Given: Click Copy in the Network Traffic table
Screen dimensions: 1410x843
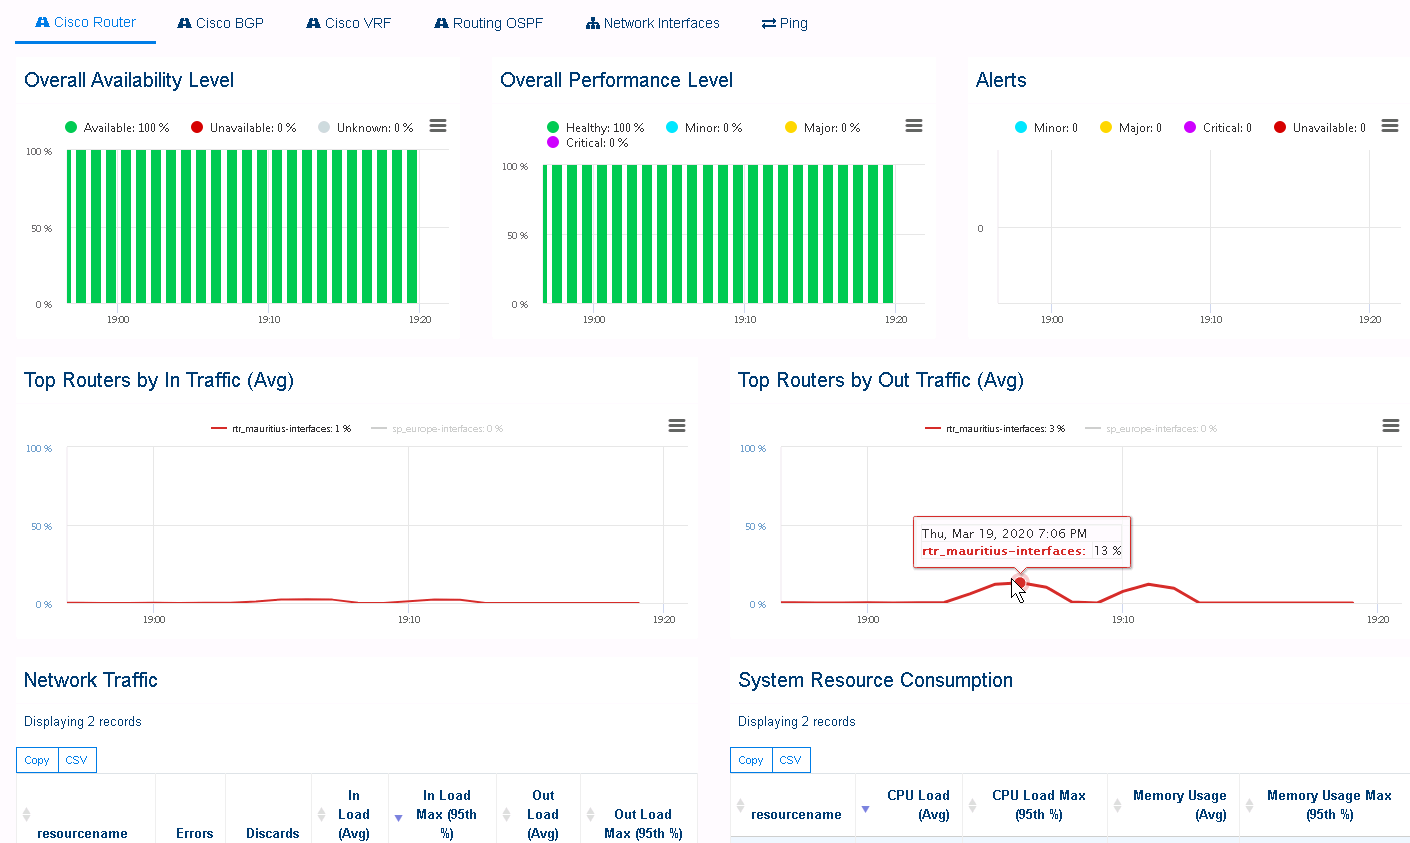Looking at the screenshot, I should point(36,760).
